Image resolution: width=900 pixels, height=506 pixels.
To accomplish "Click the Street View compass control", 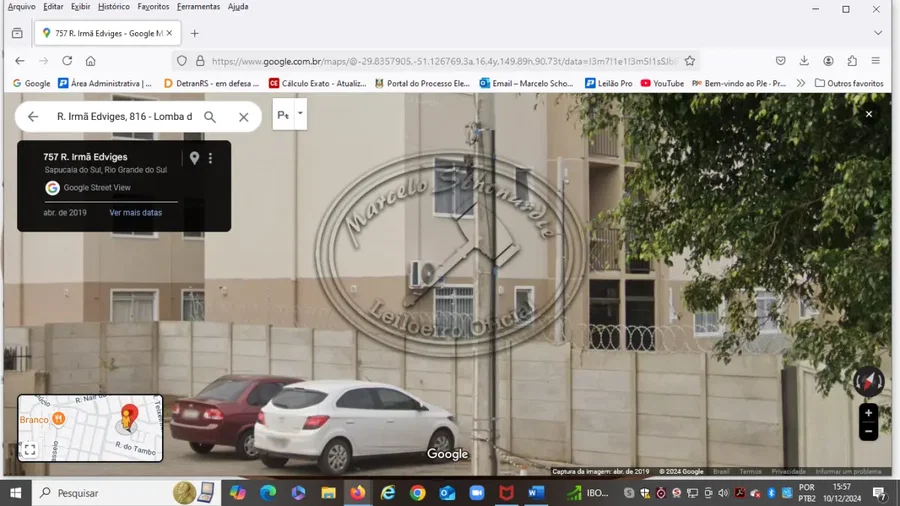I will (x=868, y=381).
